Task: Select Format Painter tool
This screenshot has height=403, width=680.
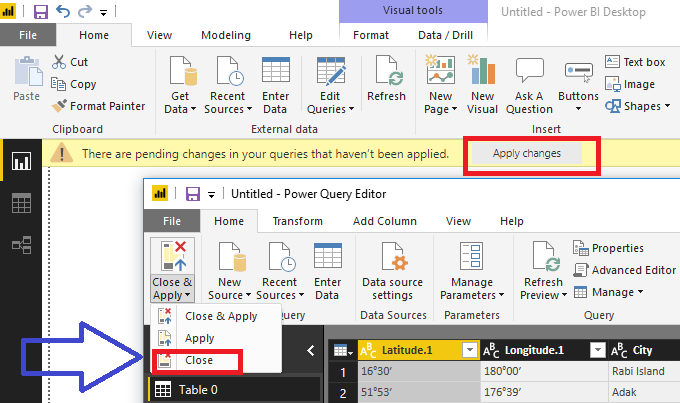Action: click(98, 106)
